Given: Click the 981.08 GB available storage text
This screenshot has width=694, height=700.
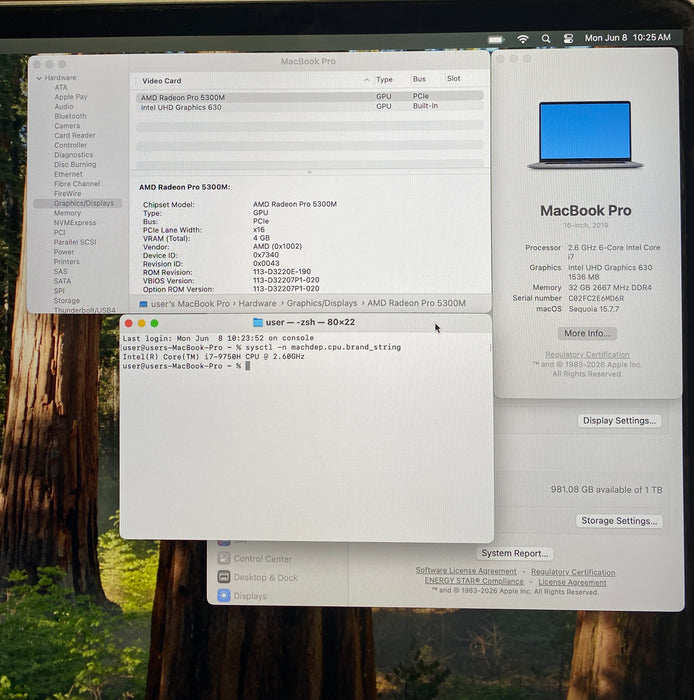Looking at the screenshot, I should click(x=606, y=490).
